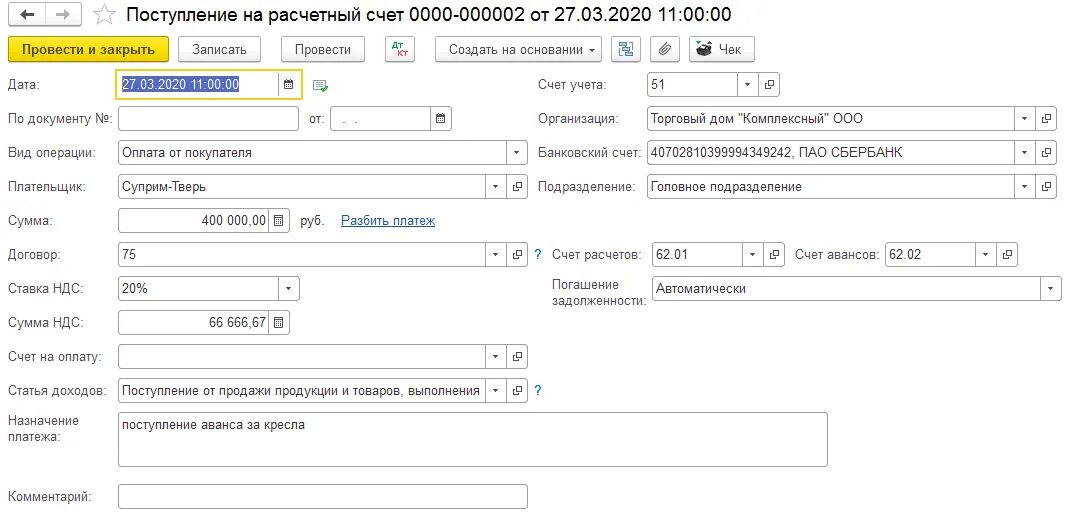
Task: Click the document posted status icon beside Дата
Action: pyautogui.click(x=320, y=85)
